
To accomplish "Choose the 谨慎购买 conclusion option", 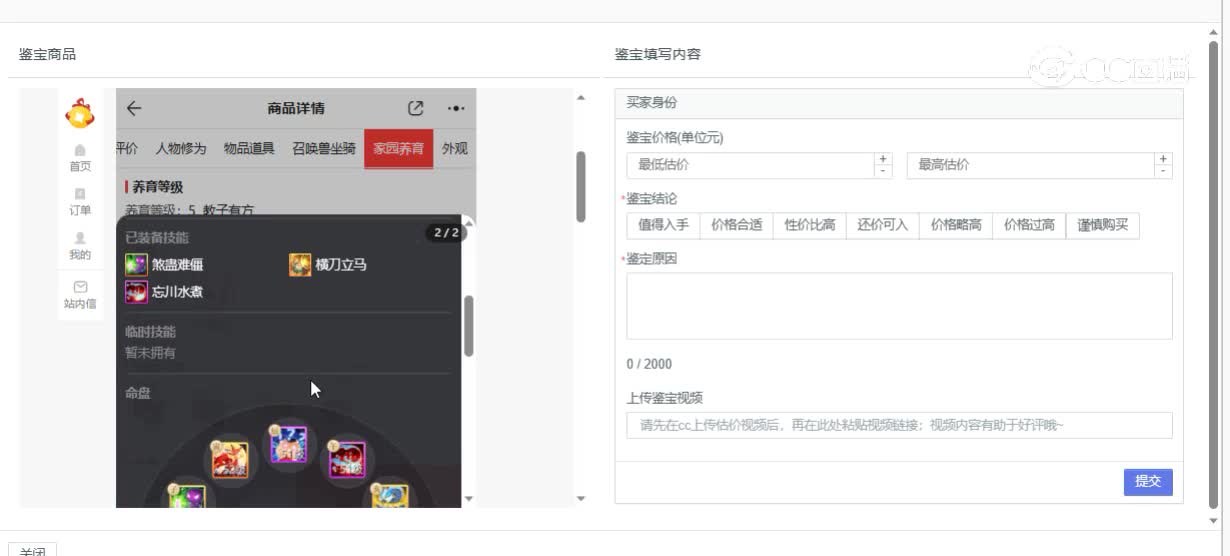I will (1102, 225).
